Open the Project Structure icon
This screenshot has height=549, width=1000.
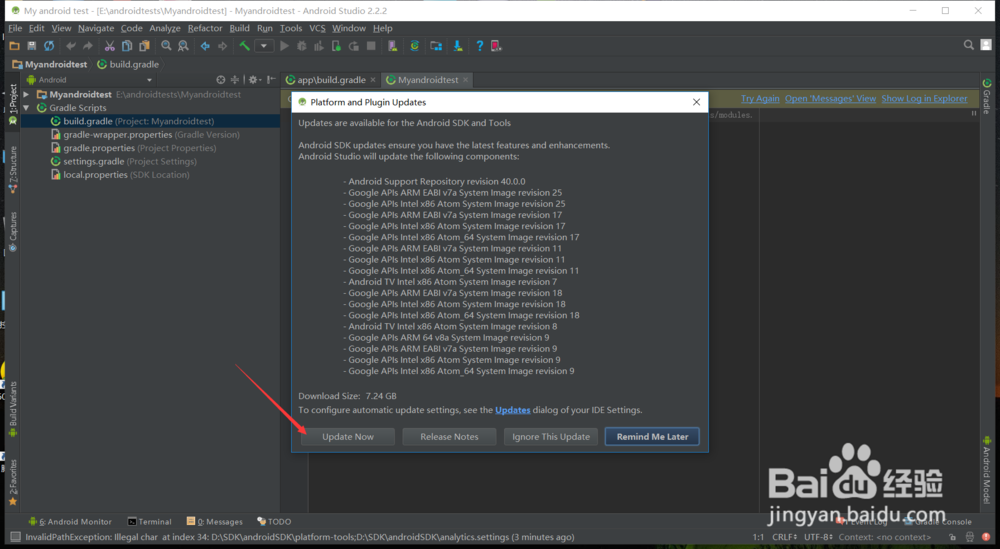pyautogui.click(x=436, y=46)
